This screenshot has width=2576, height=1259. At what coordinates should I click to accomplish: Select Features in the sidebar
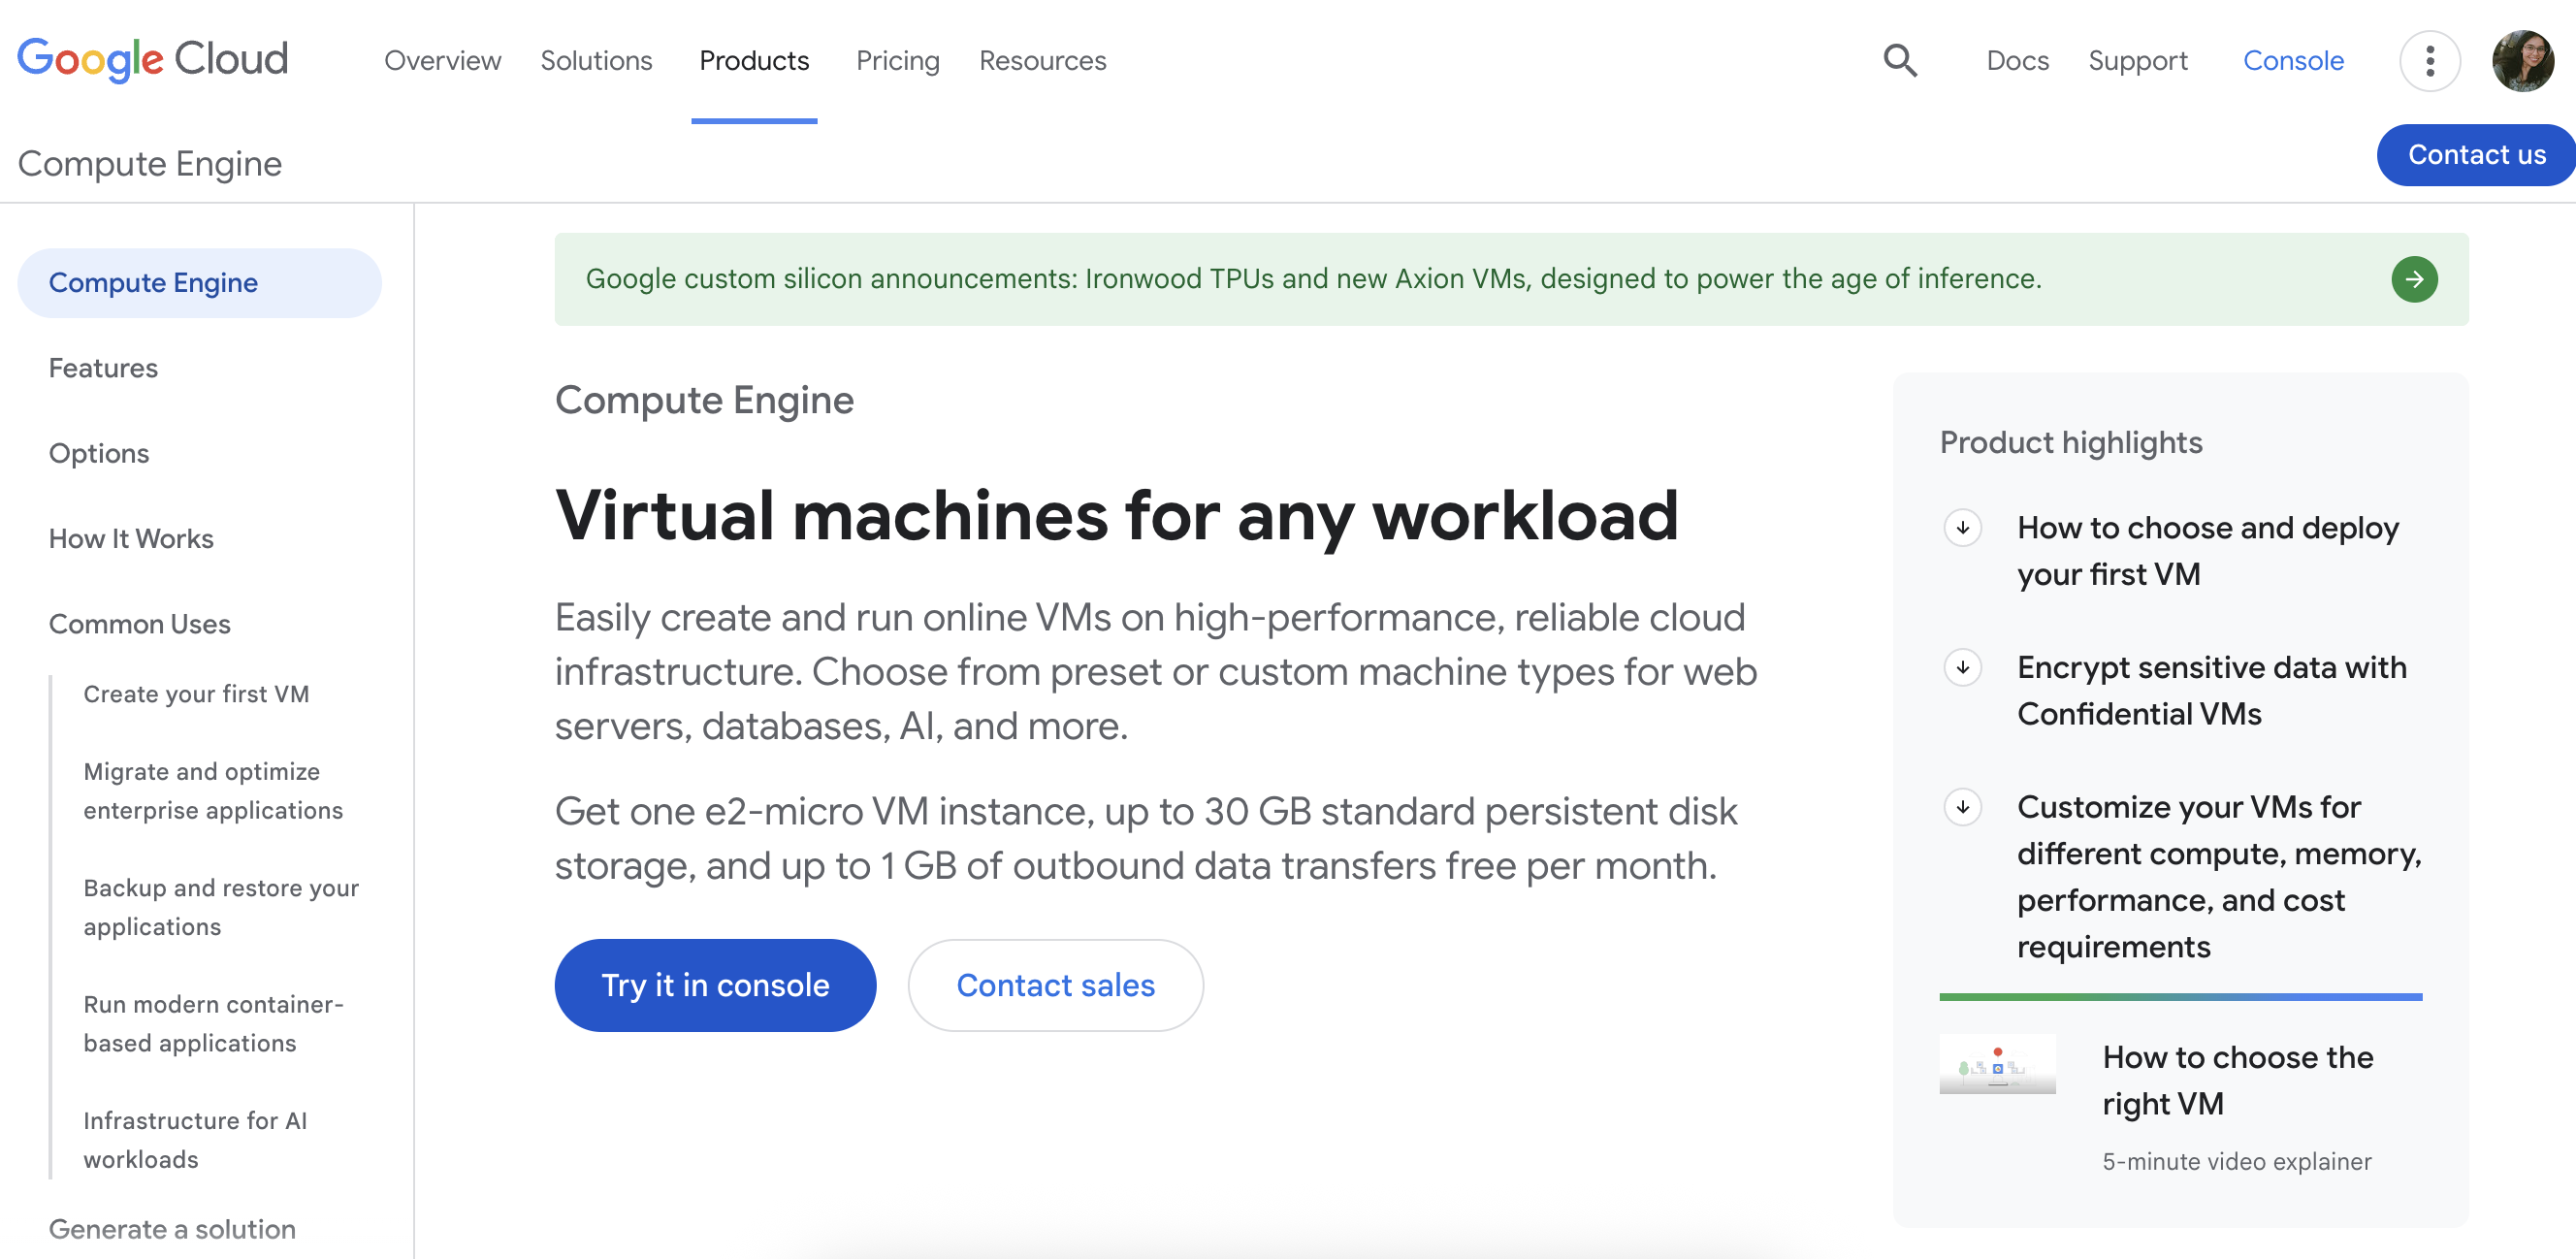pos(103,368)
